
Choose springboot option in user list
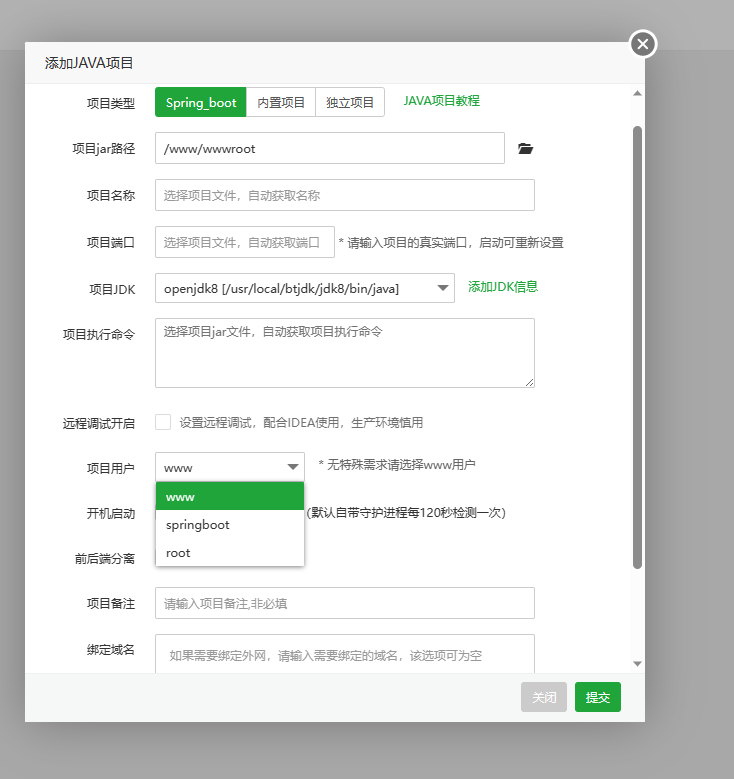[230, 525]
